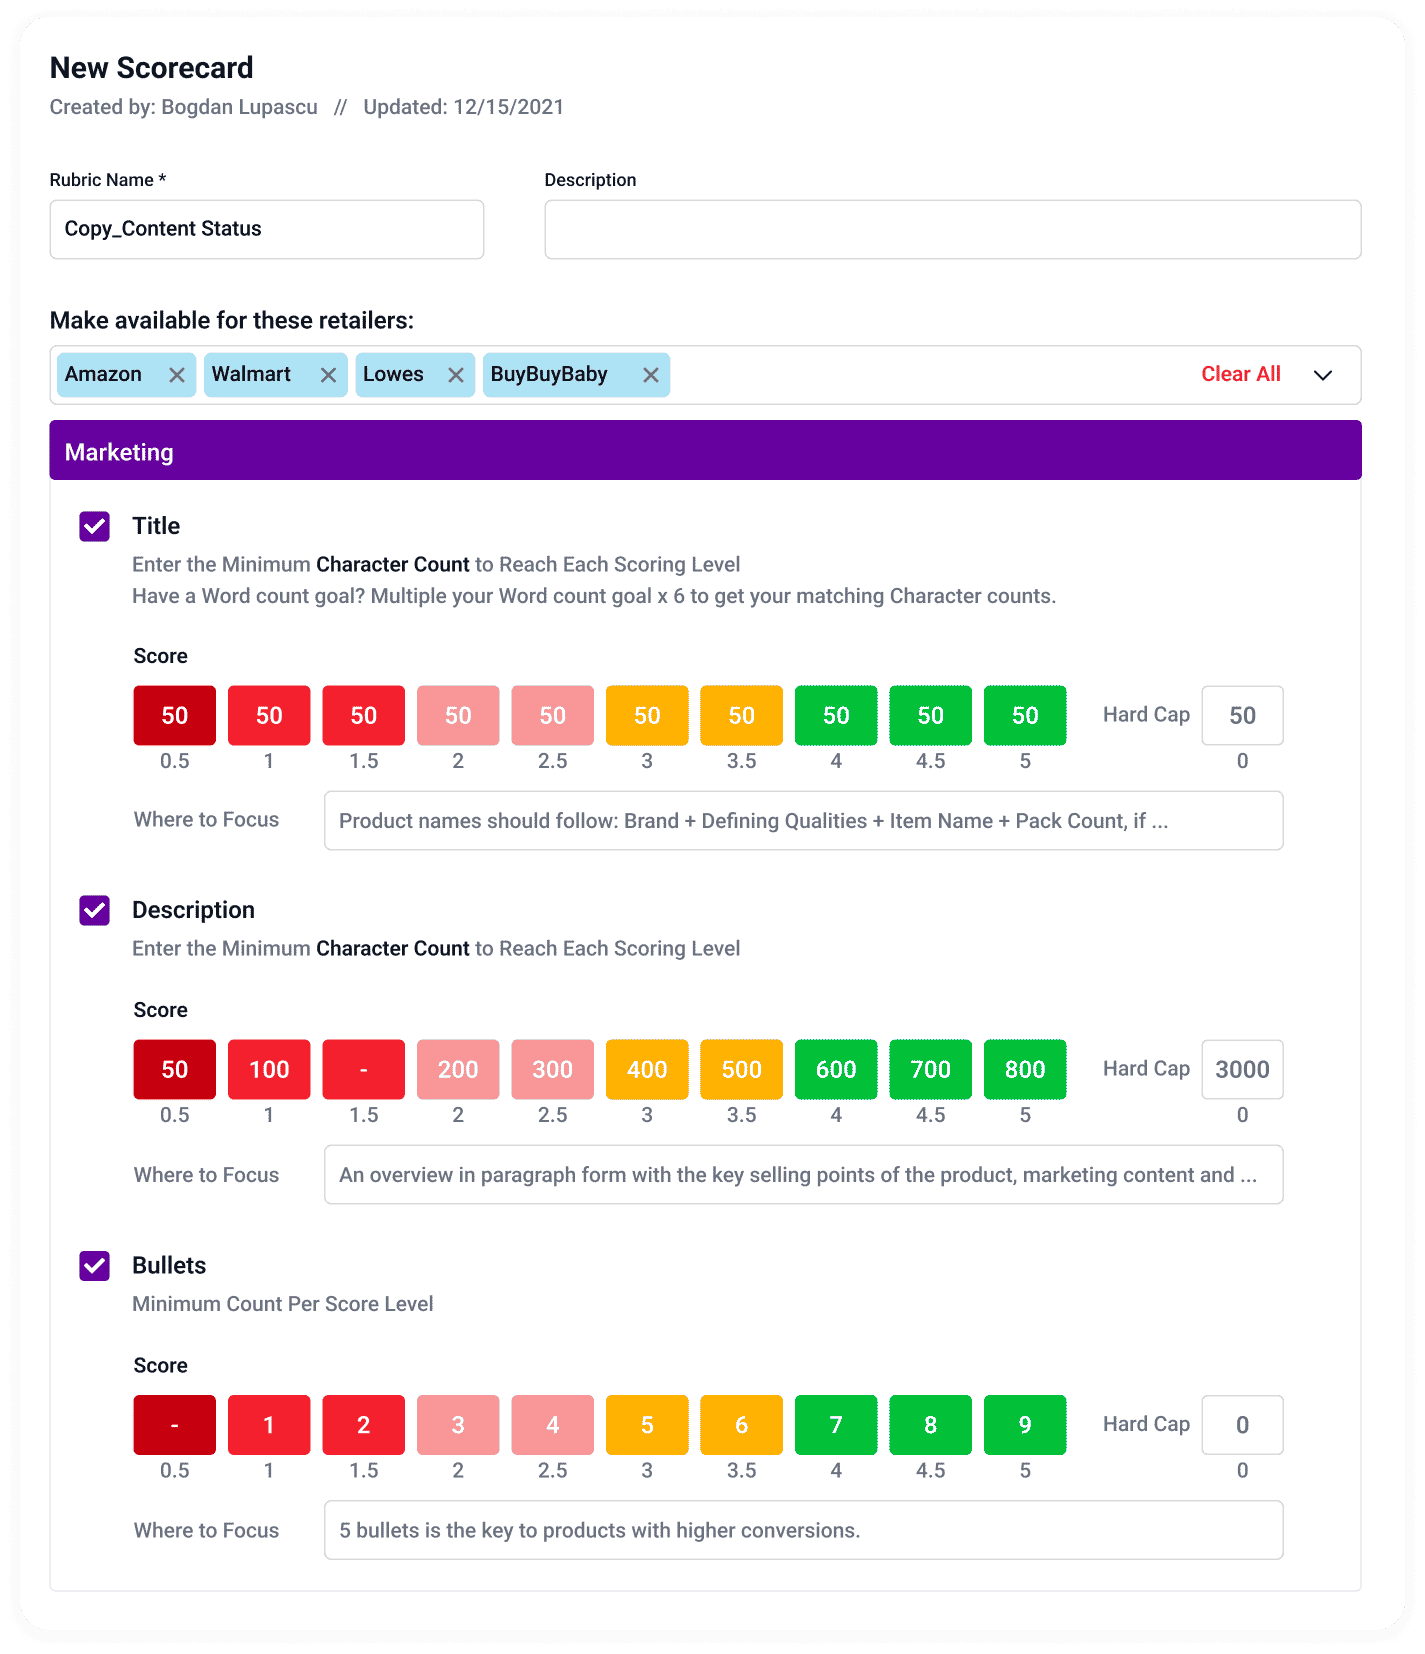Remove the Lowes retailer tag
The image size is (1425, 1654).
pos(456,374)
